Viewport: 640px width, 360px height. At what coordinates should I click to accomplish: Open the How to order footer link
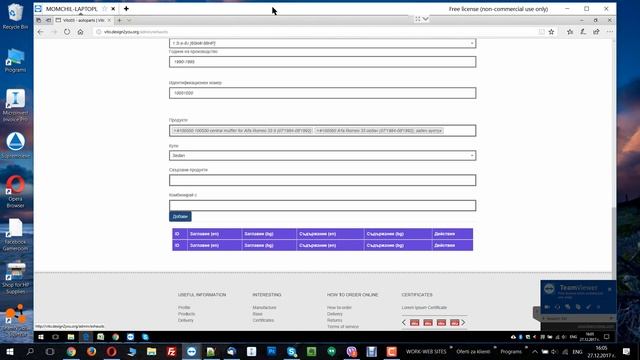click(x=339, y=307)
